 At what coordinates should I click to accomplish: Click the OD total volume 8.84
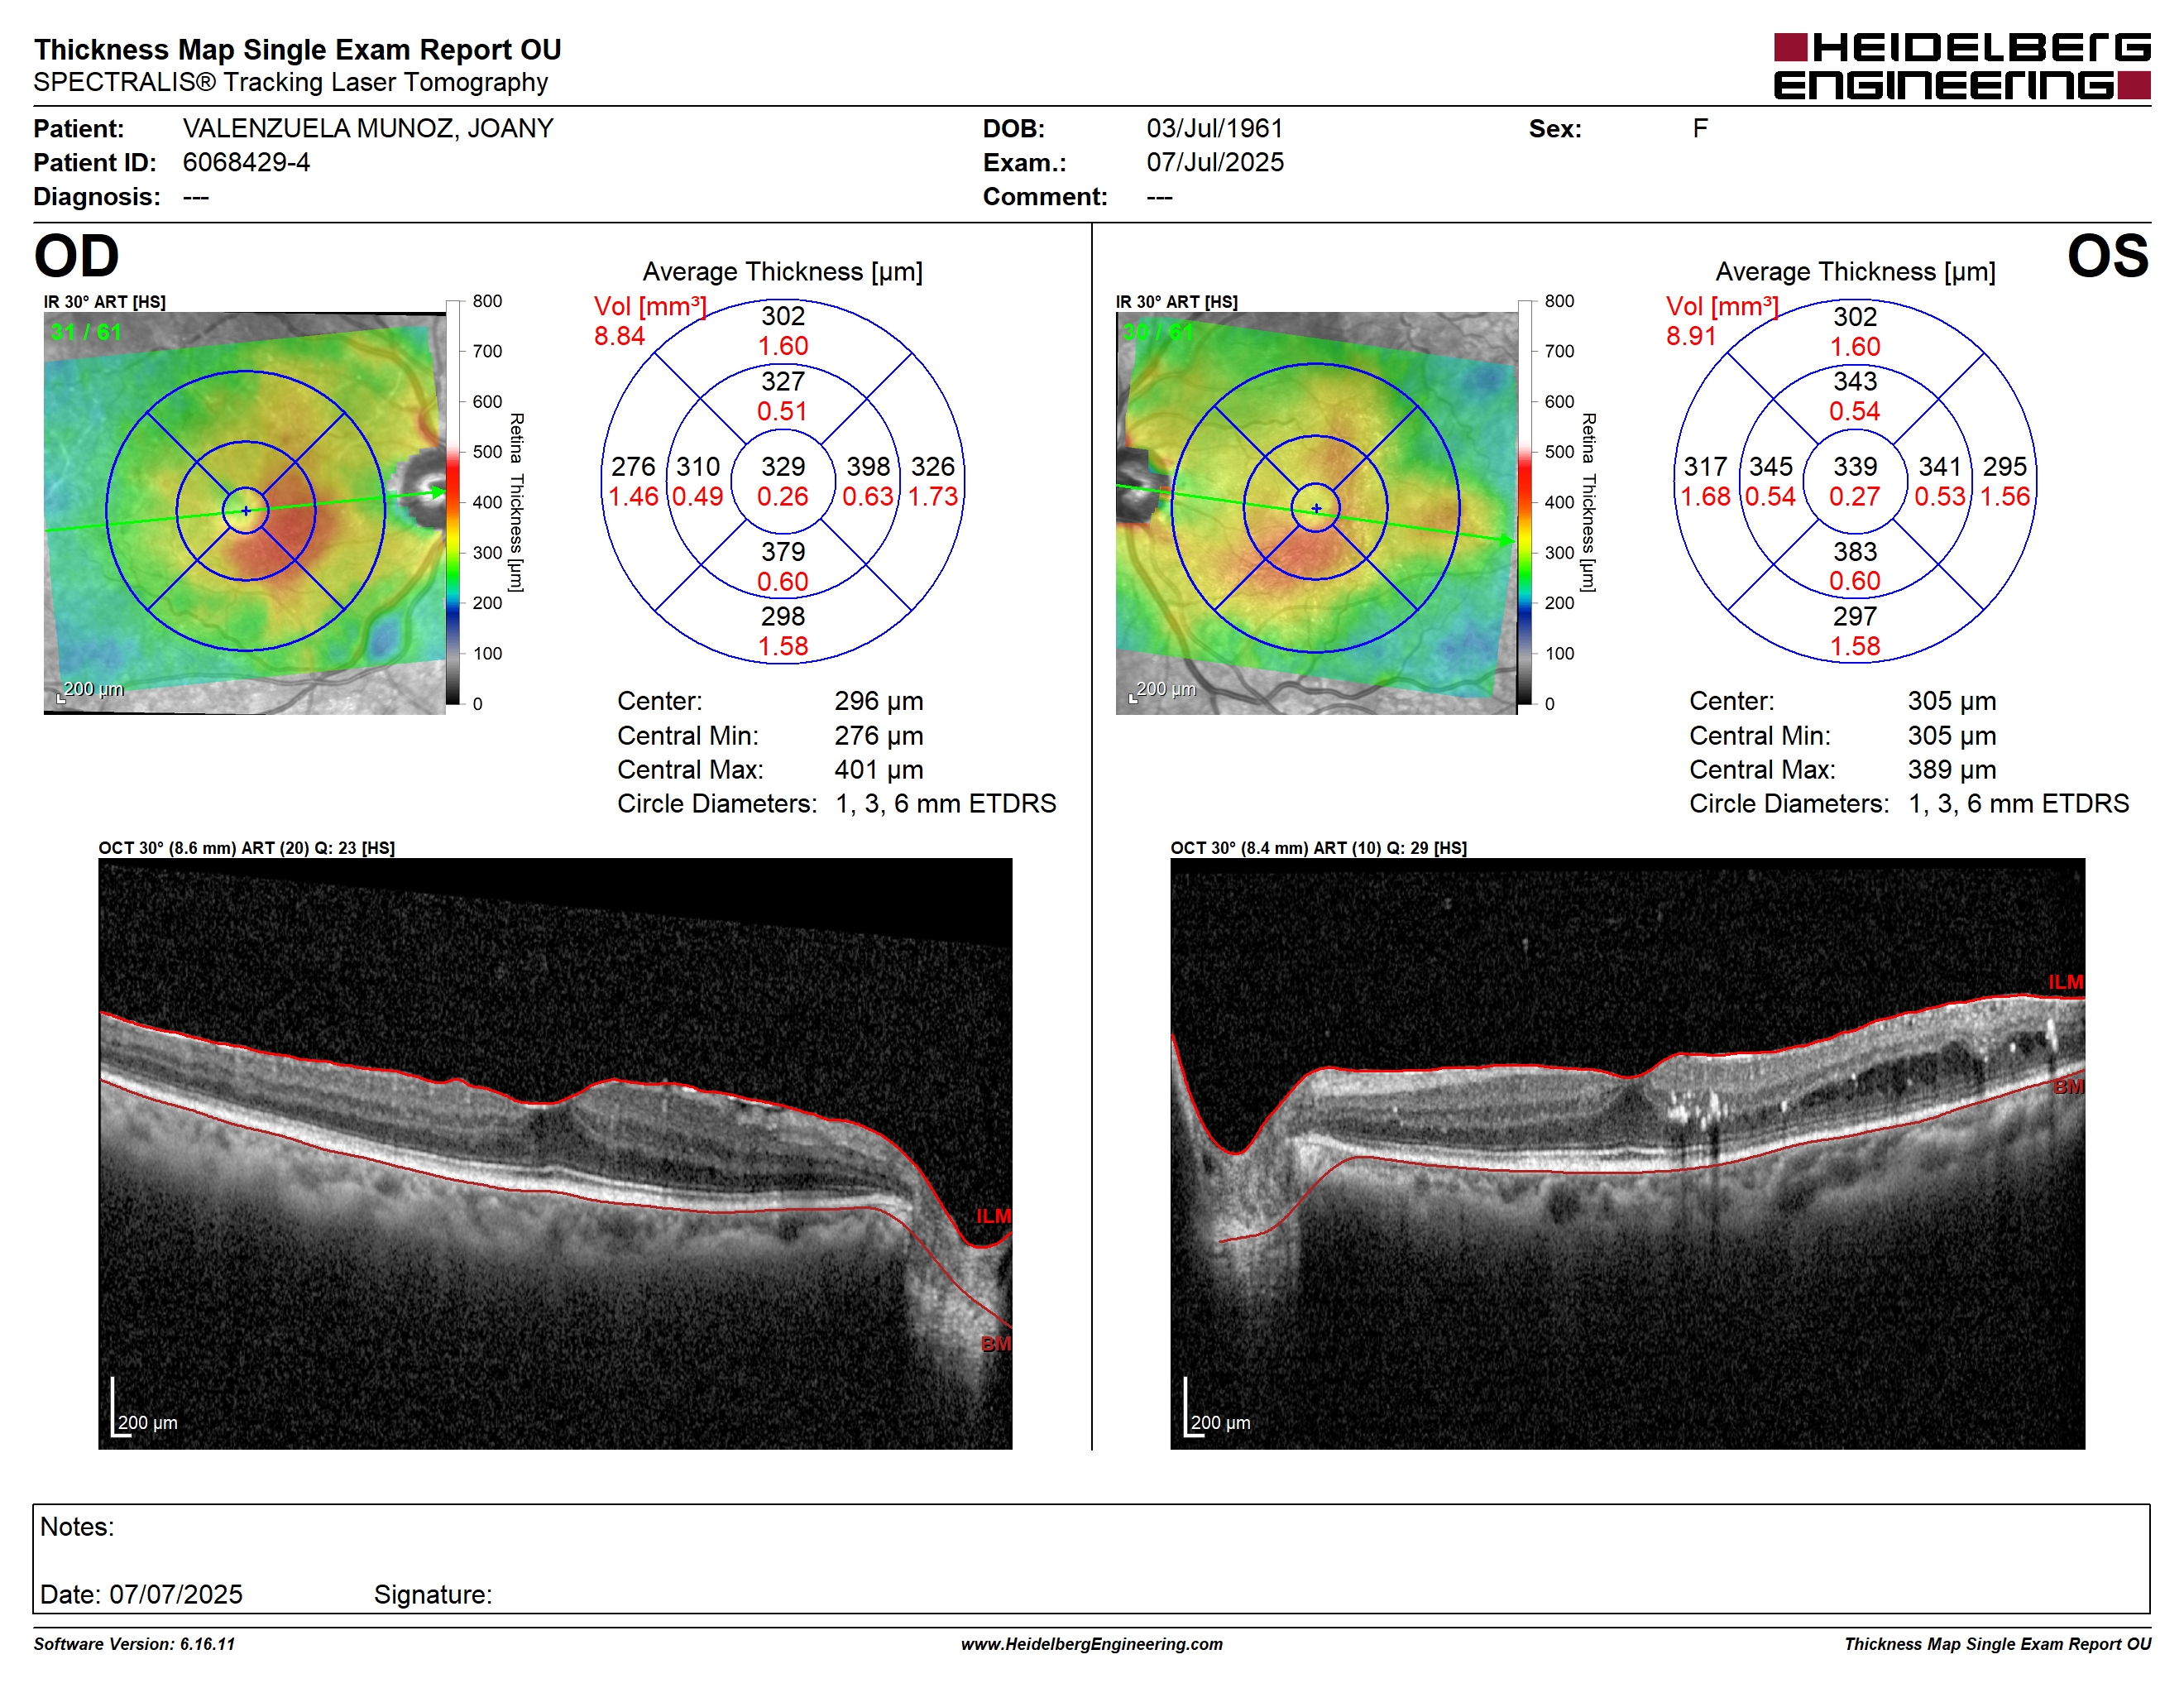click(x=619, y=336)
